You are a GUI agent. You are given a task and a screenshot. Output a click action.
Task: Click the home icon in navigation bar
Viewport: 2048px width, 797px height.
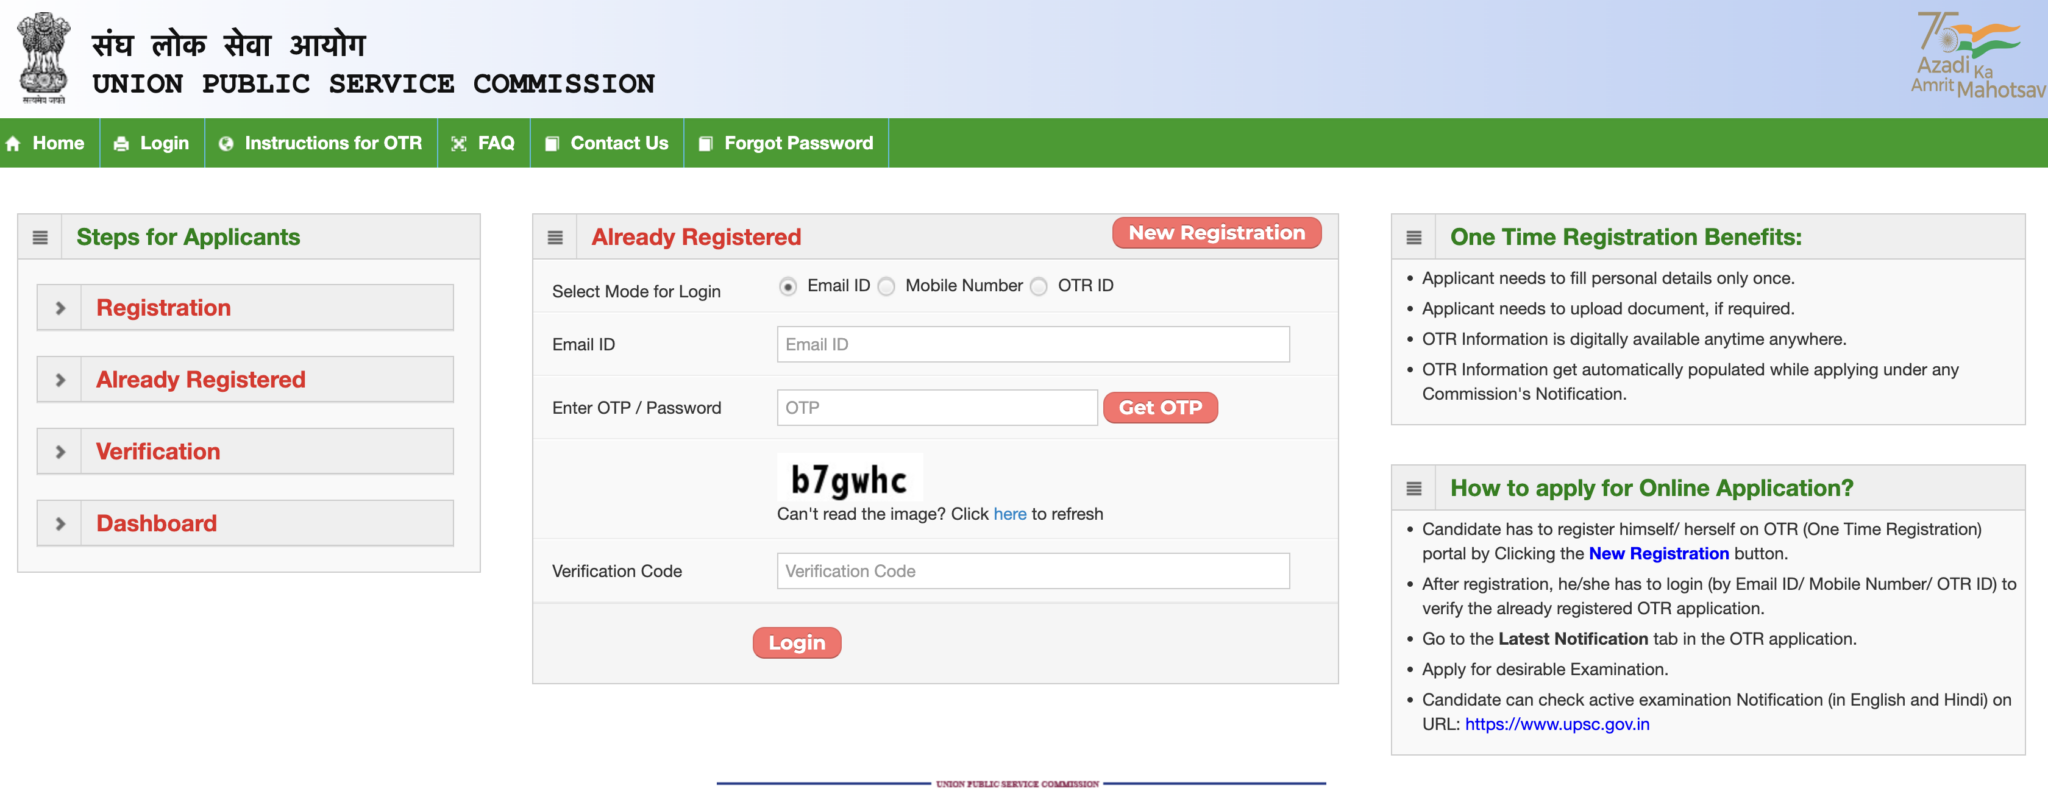13,144
